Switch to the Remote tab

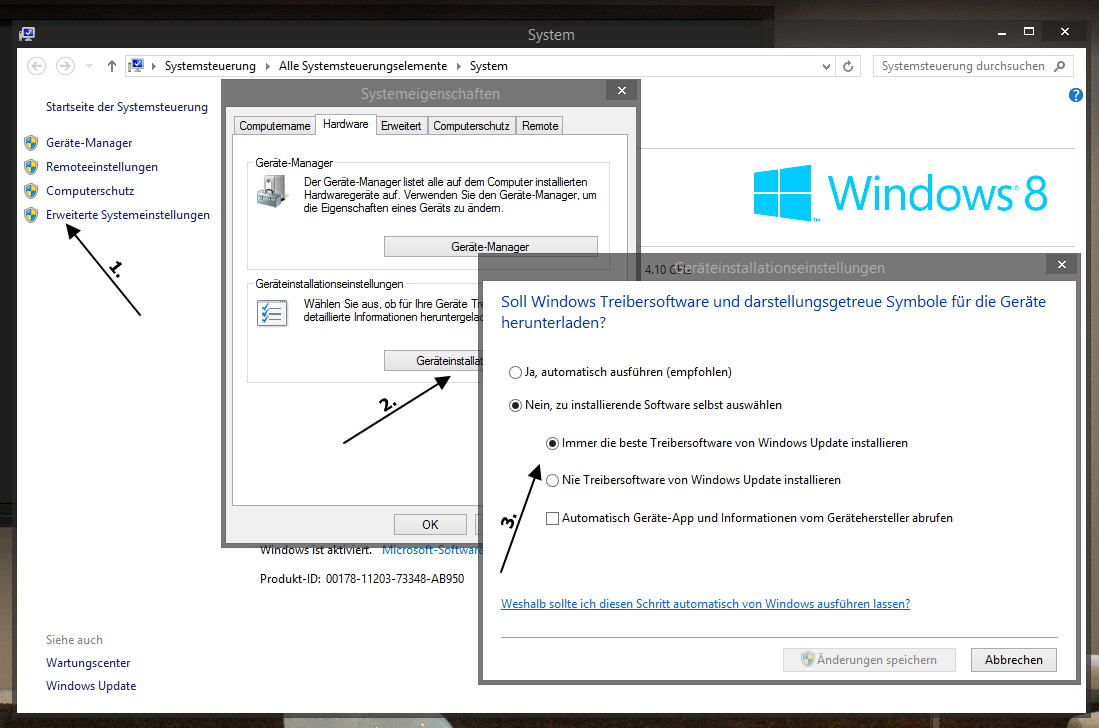click(x=540, y=125)
